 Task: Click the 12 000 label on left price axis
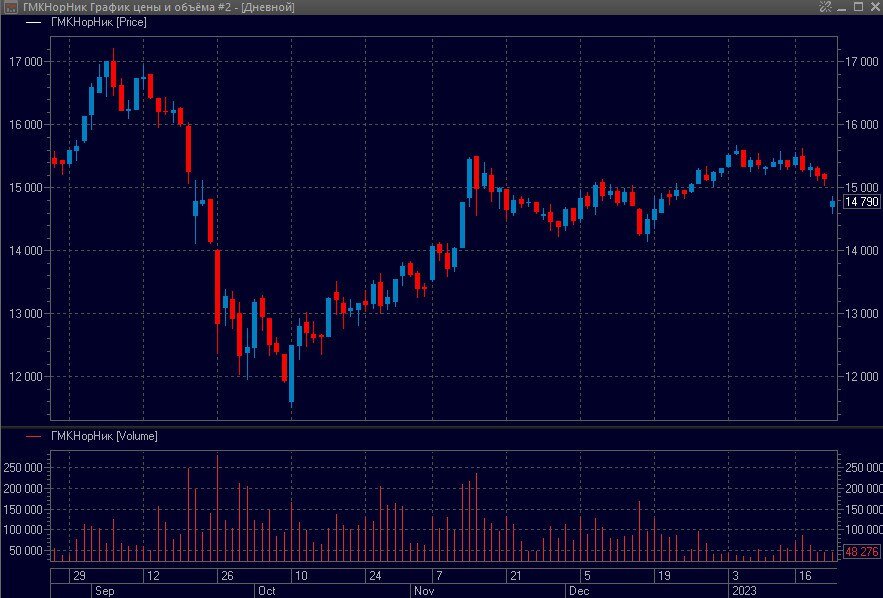tap(25, 377)
